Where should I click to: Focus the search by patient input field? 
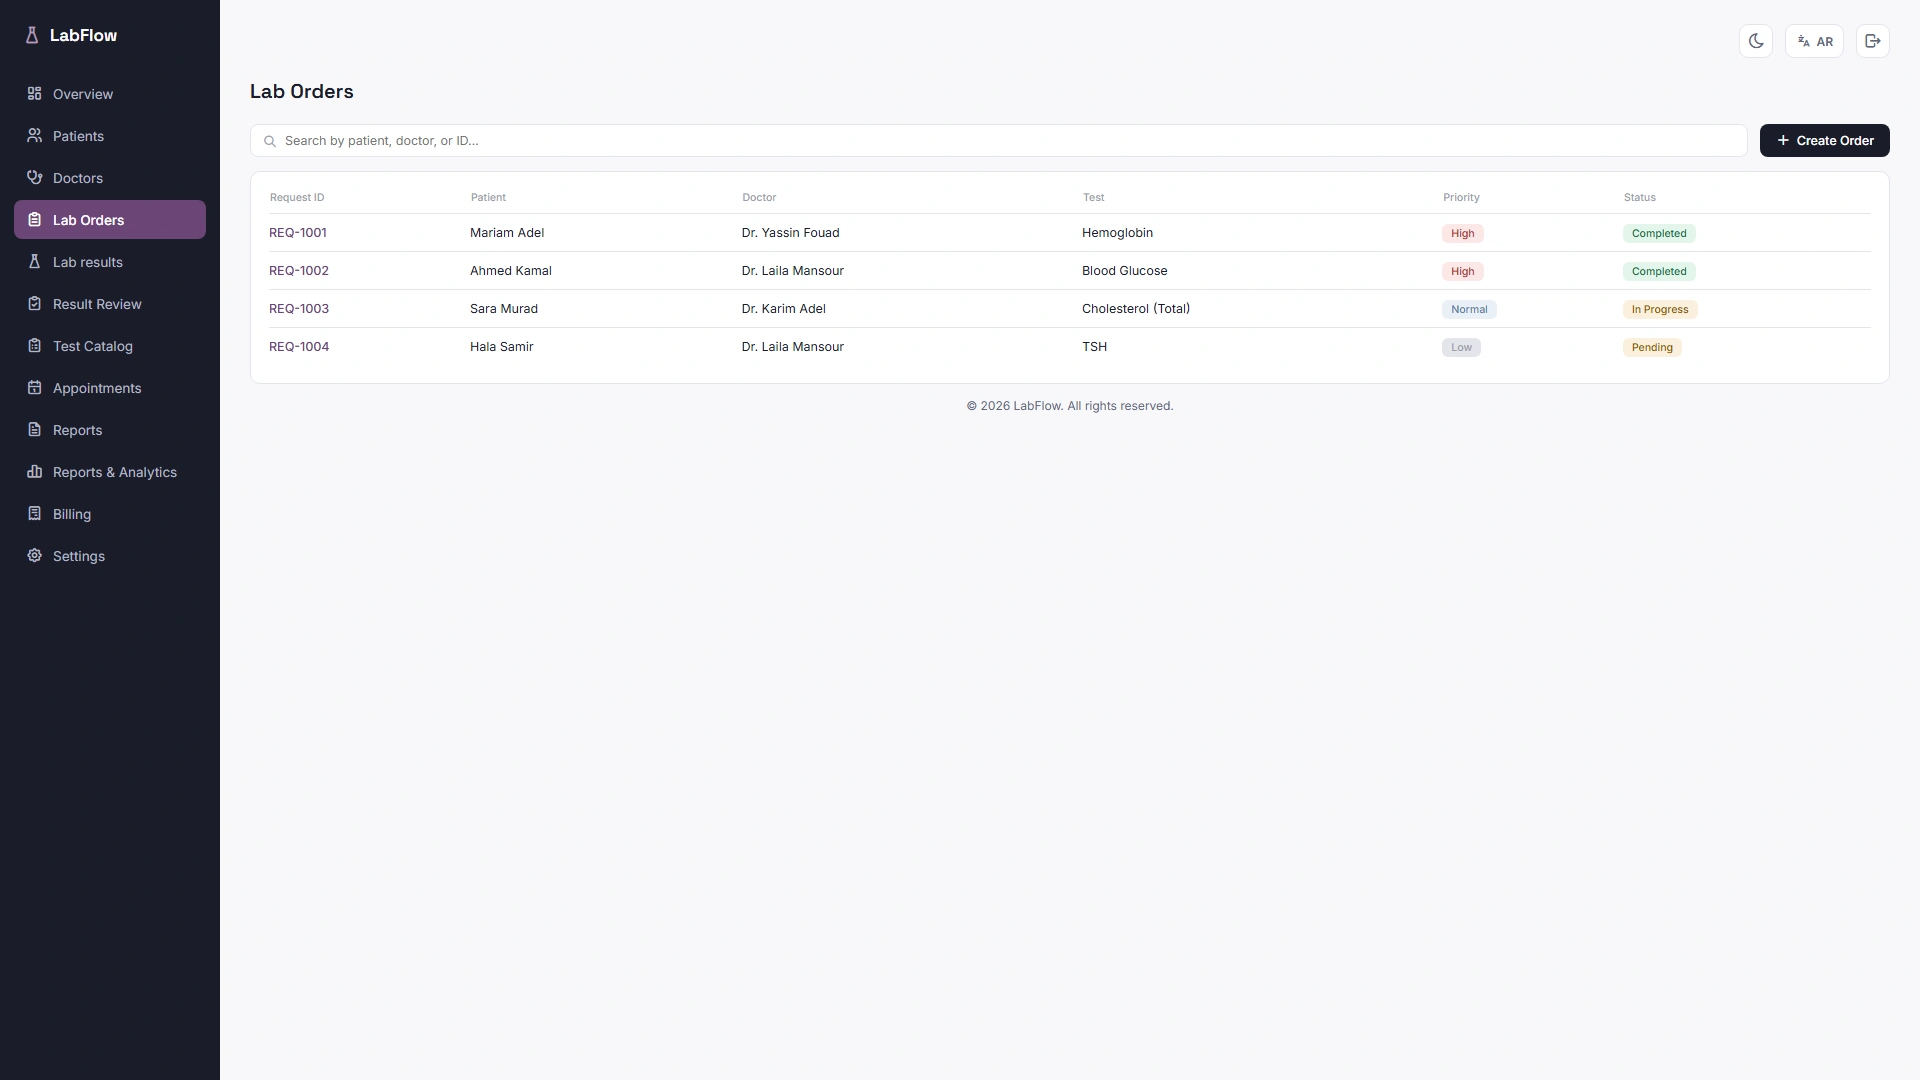[998, 140]
